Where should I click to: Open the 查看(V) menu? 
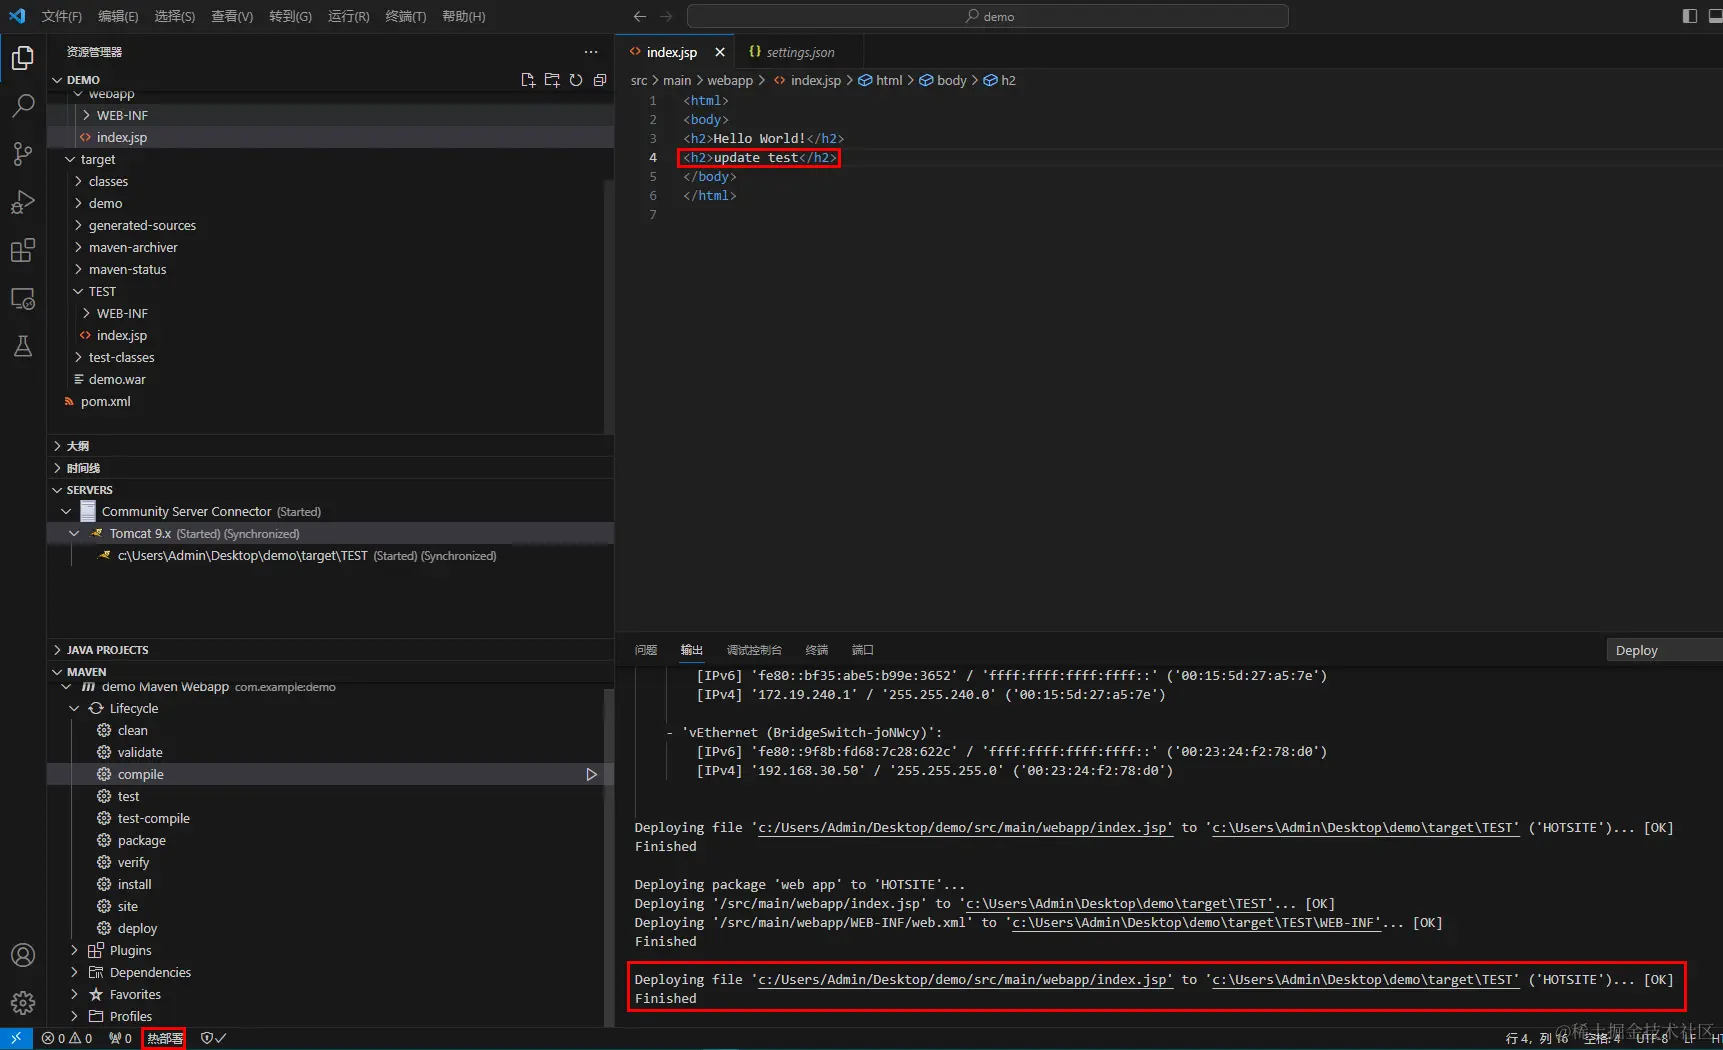[x=232, y=16]
